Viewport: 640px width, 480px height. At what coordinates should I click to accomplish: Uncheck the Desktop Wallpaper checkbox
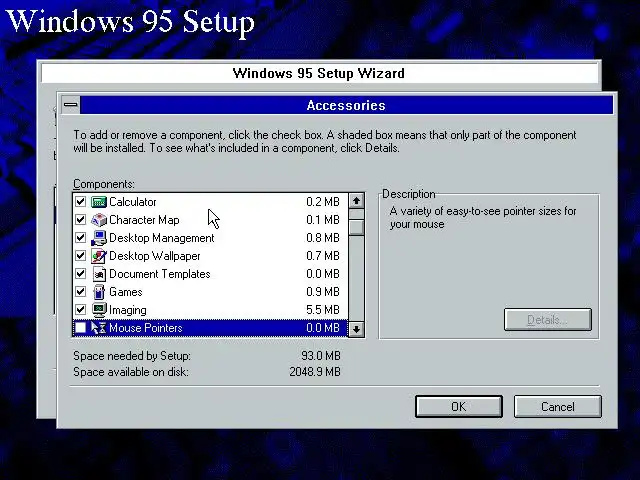tap(80, 256)
